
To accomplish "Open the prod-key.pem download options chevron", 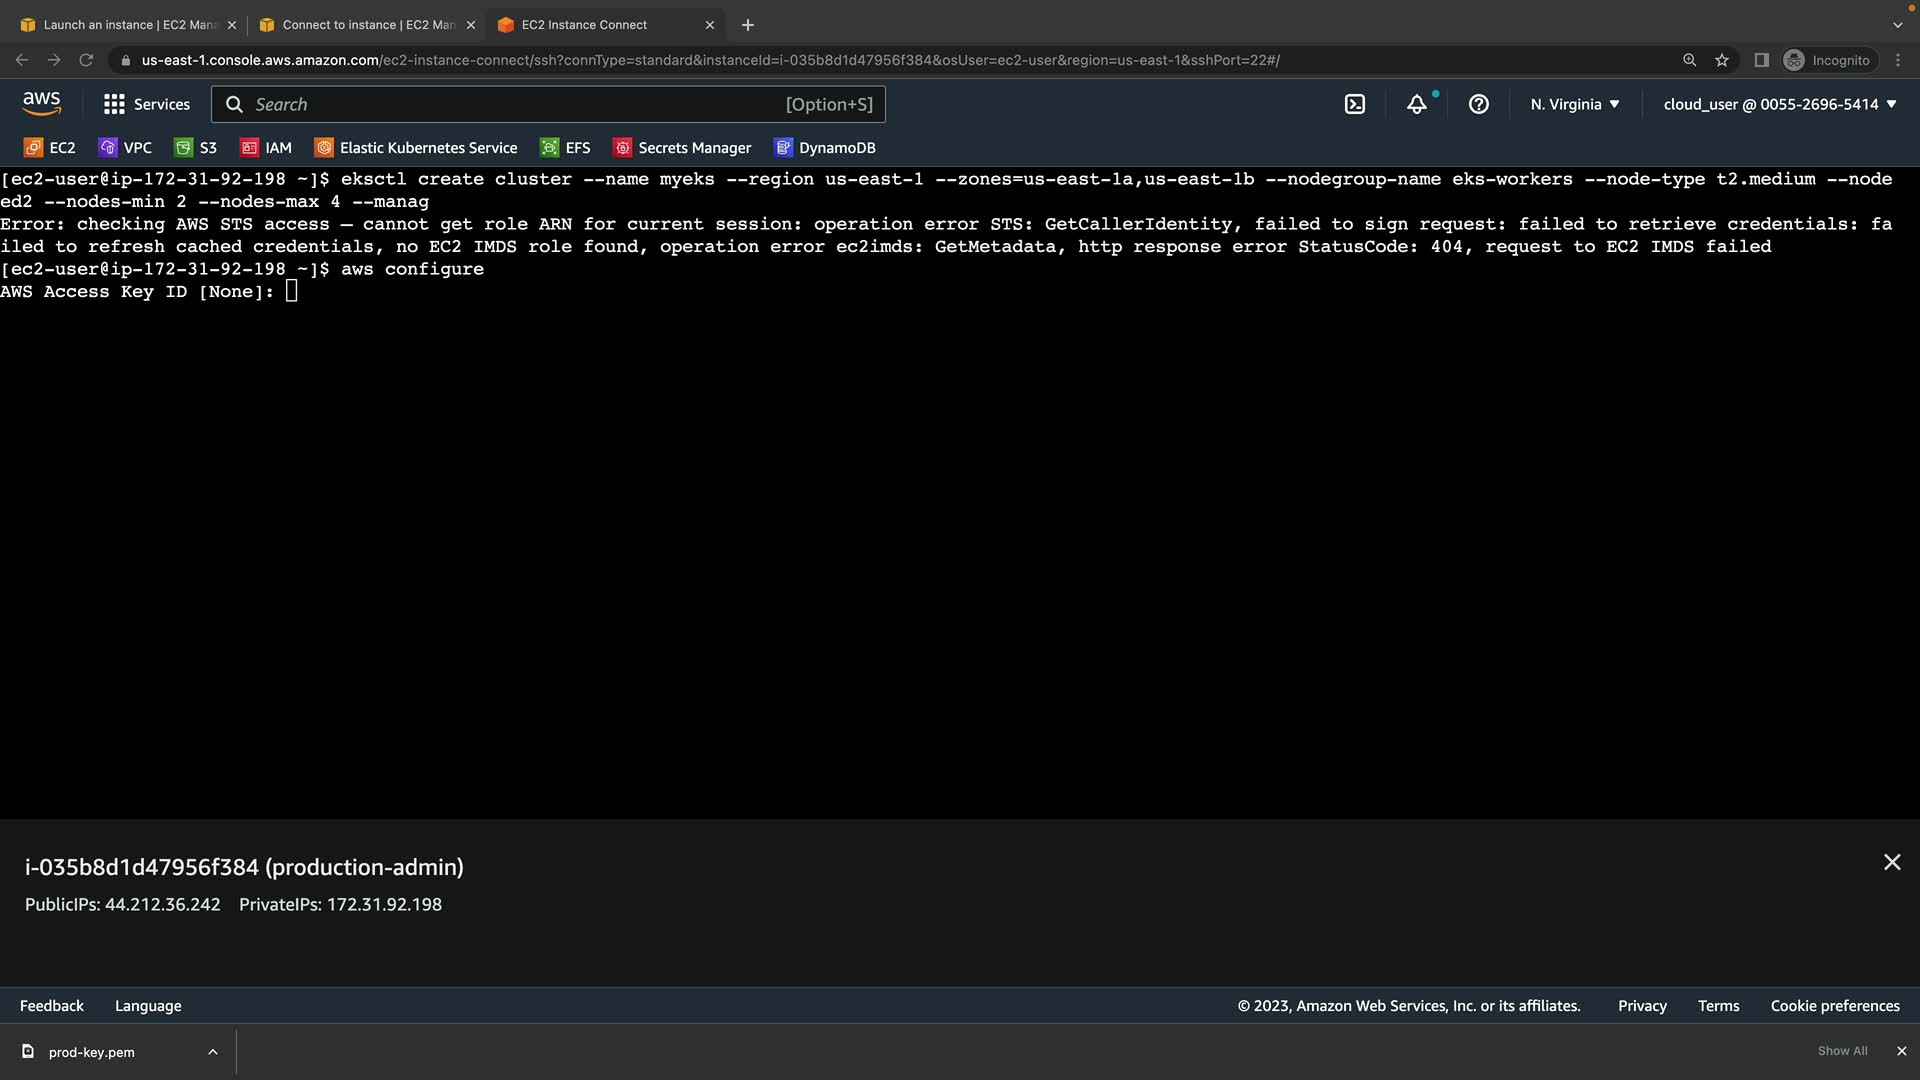I will (x=213, y=1052).
